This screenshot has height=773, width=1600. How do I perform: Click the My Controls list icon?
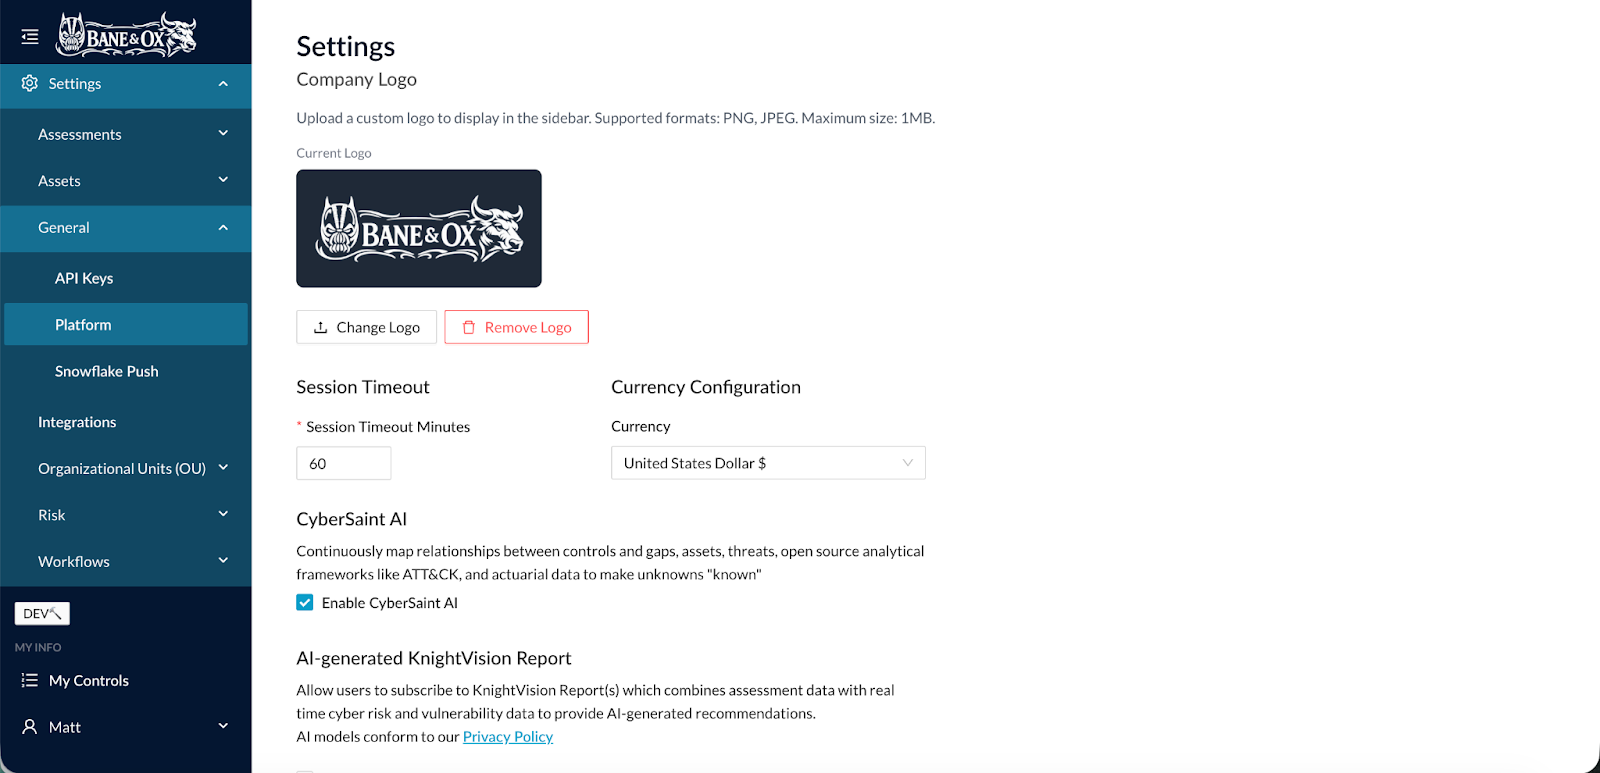30,681
